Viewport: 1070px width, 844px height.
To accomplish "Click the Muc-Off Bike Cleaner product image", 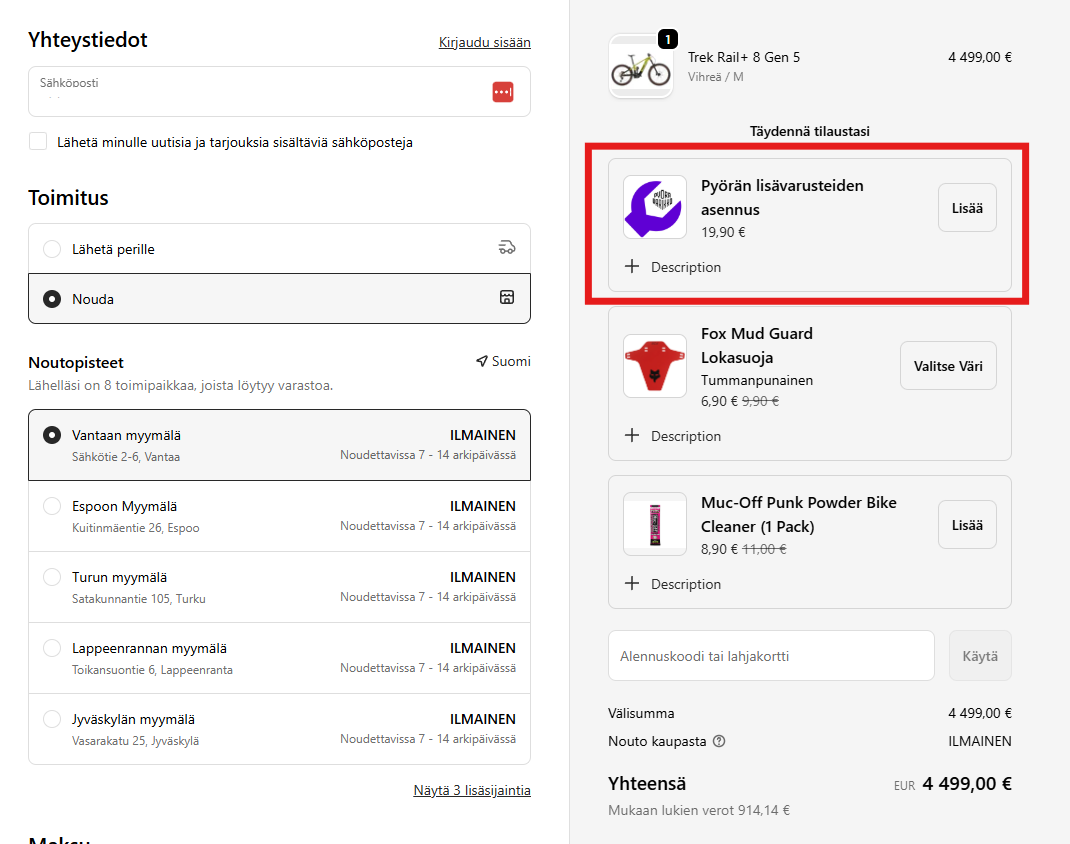I will coord(654,524).
